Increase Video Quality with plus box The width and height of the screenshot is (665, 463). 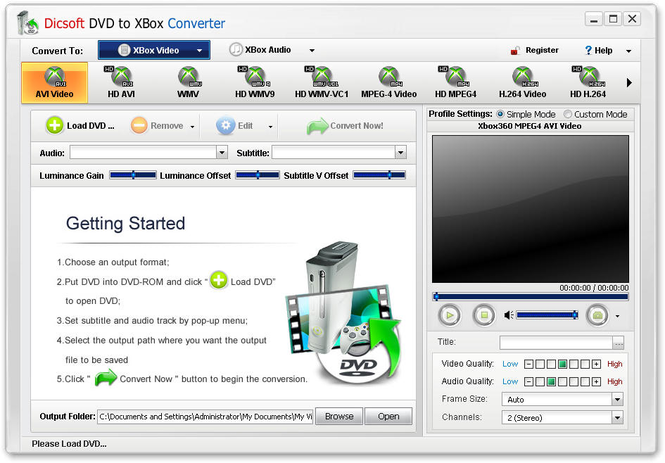[x=596, y=364]
